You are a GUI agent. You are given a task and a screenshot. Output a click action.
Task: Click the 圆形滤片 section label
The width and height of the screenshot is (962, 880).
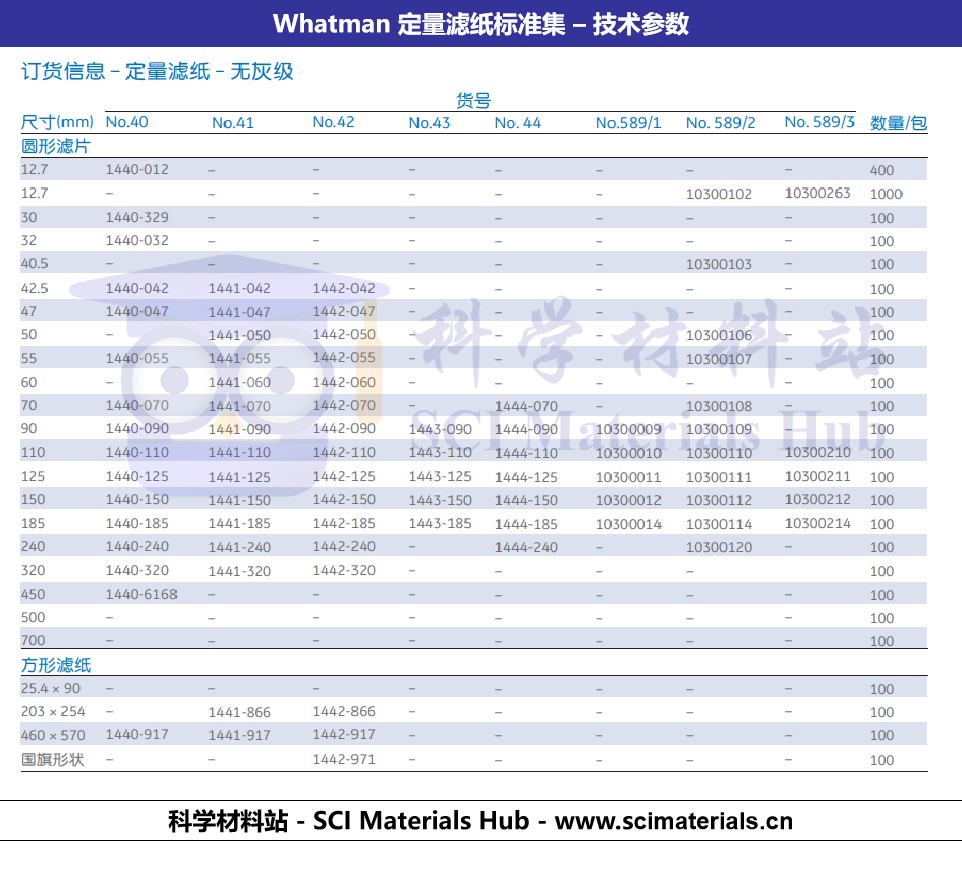pos(55,146)
